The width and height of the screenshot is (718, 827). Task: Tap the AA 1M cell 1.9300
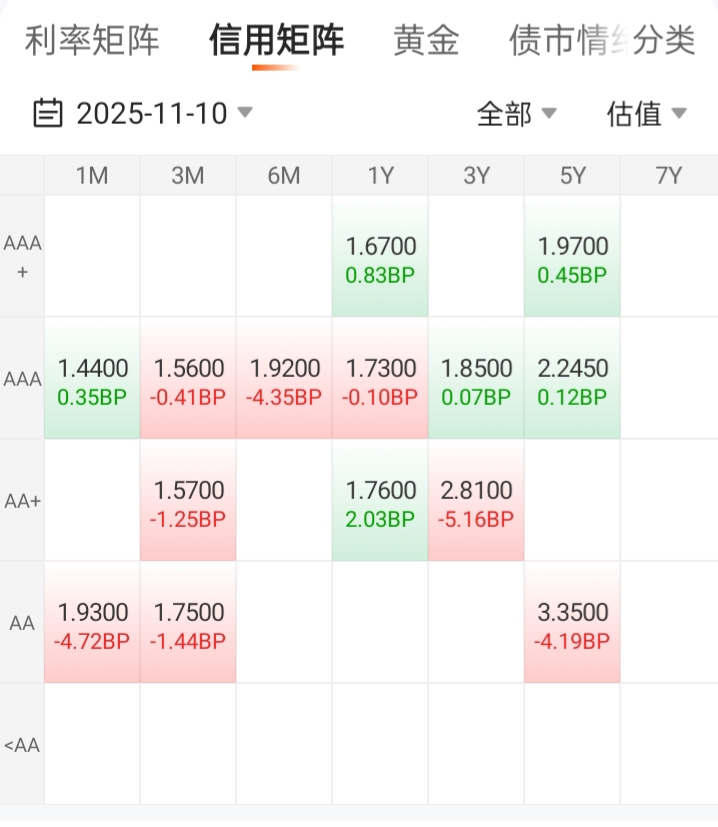click(x=92, y=624)
